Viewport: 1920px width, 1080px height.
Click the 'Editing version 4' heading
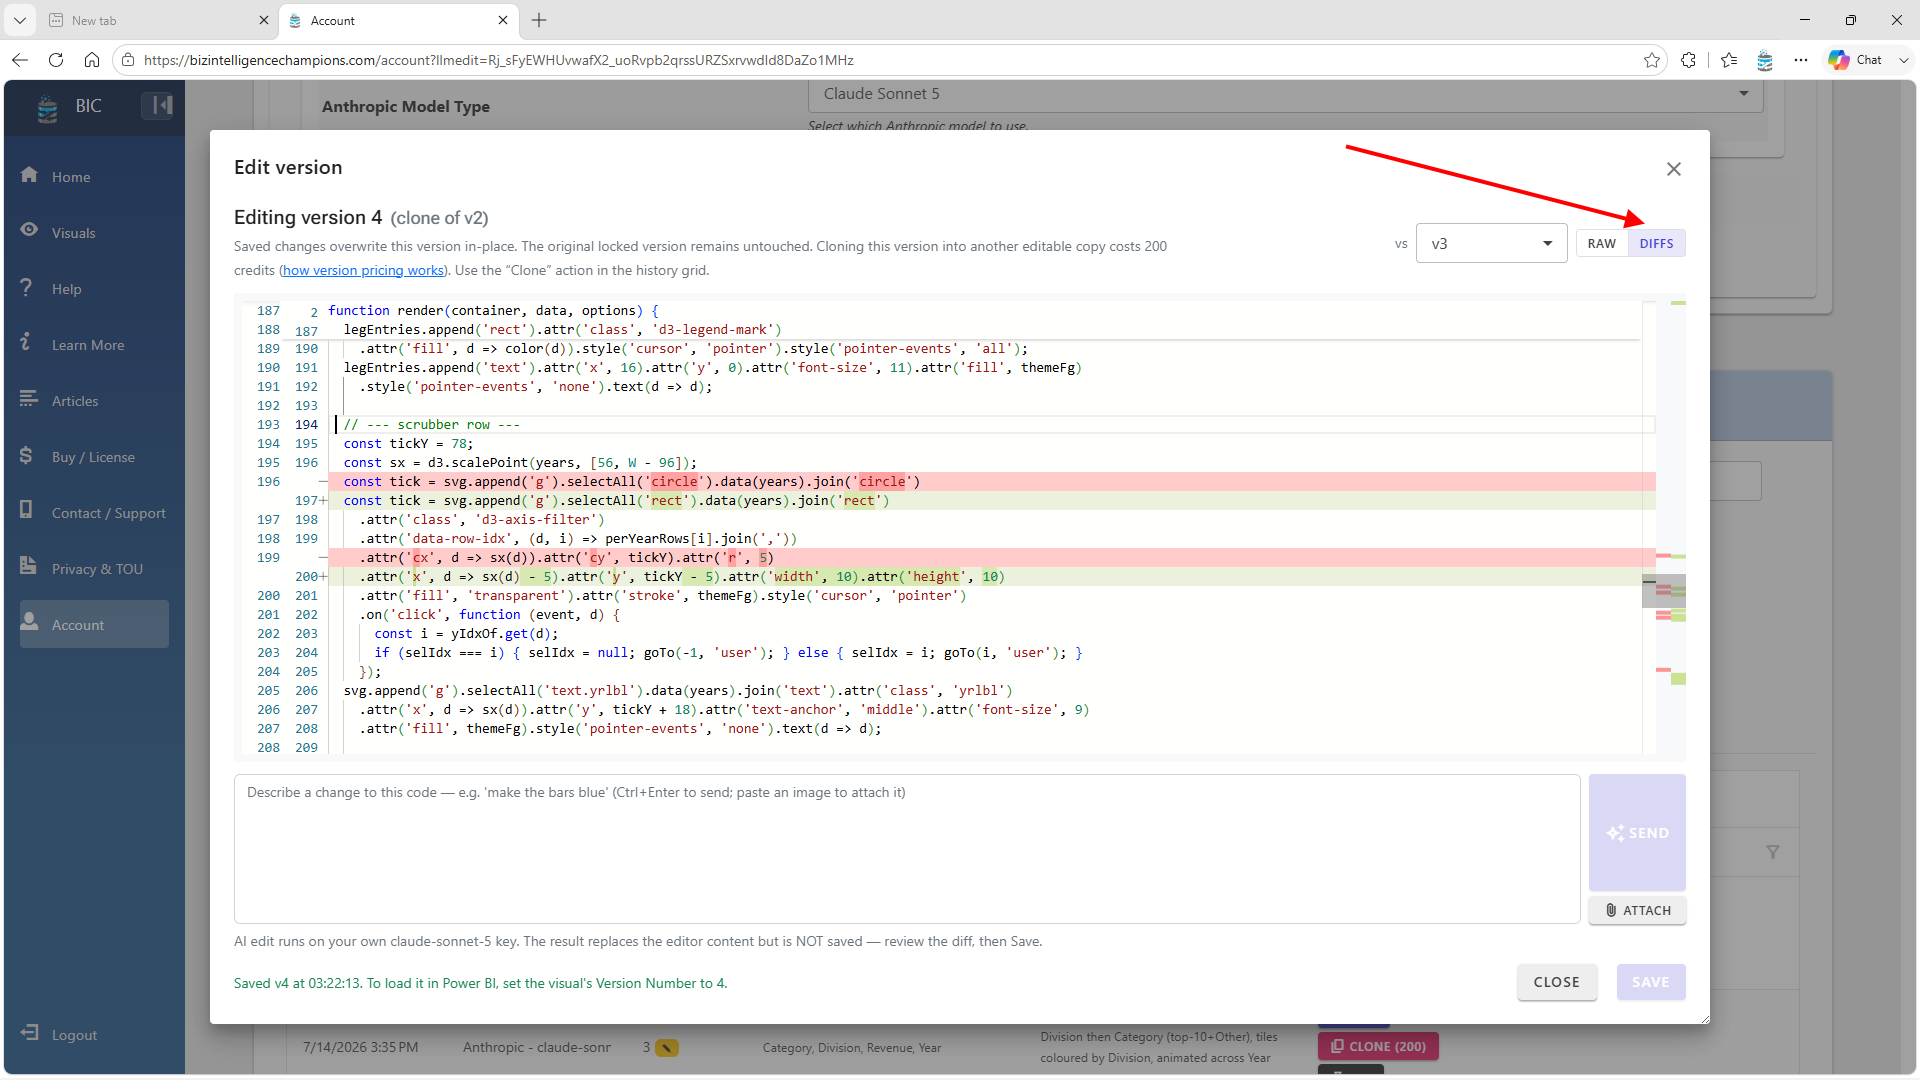click(308, 217)
